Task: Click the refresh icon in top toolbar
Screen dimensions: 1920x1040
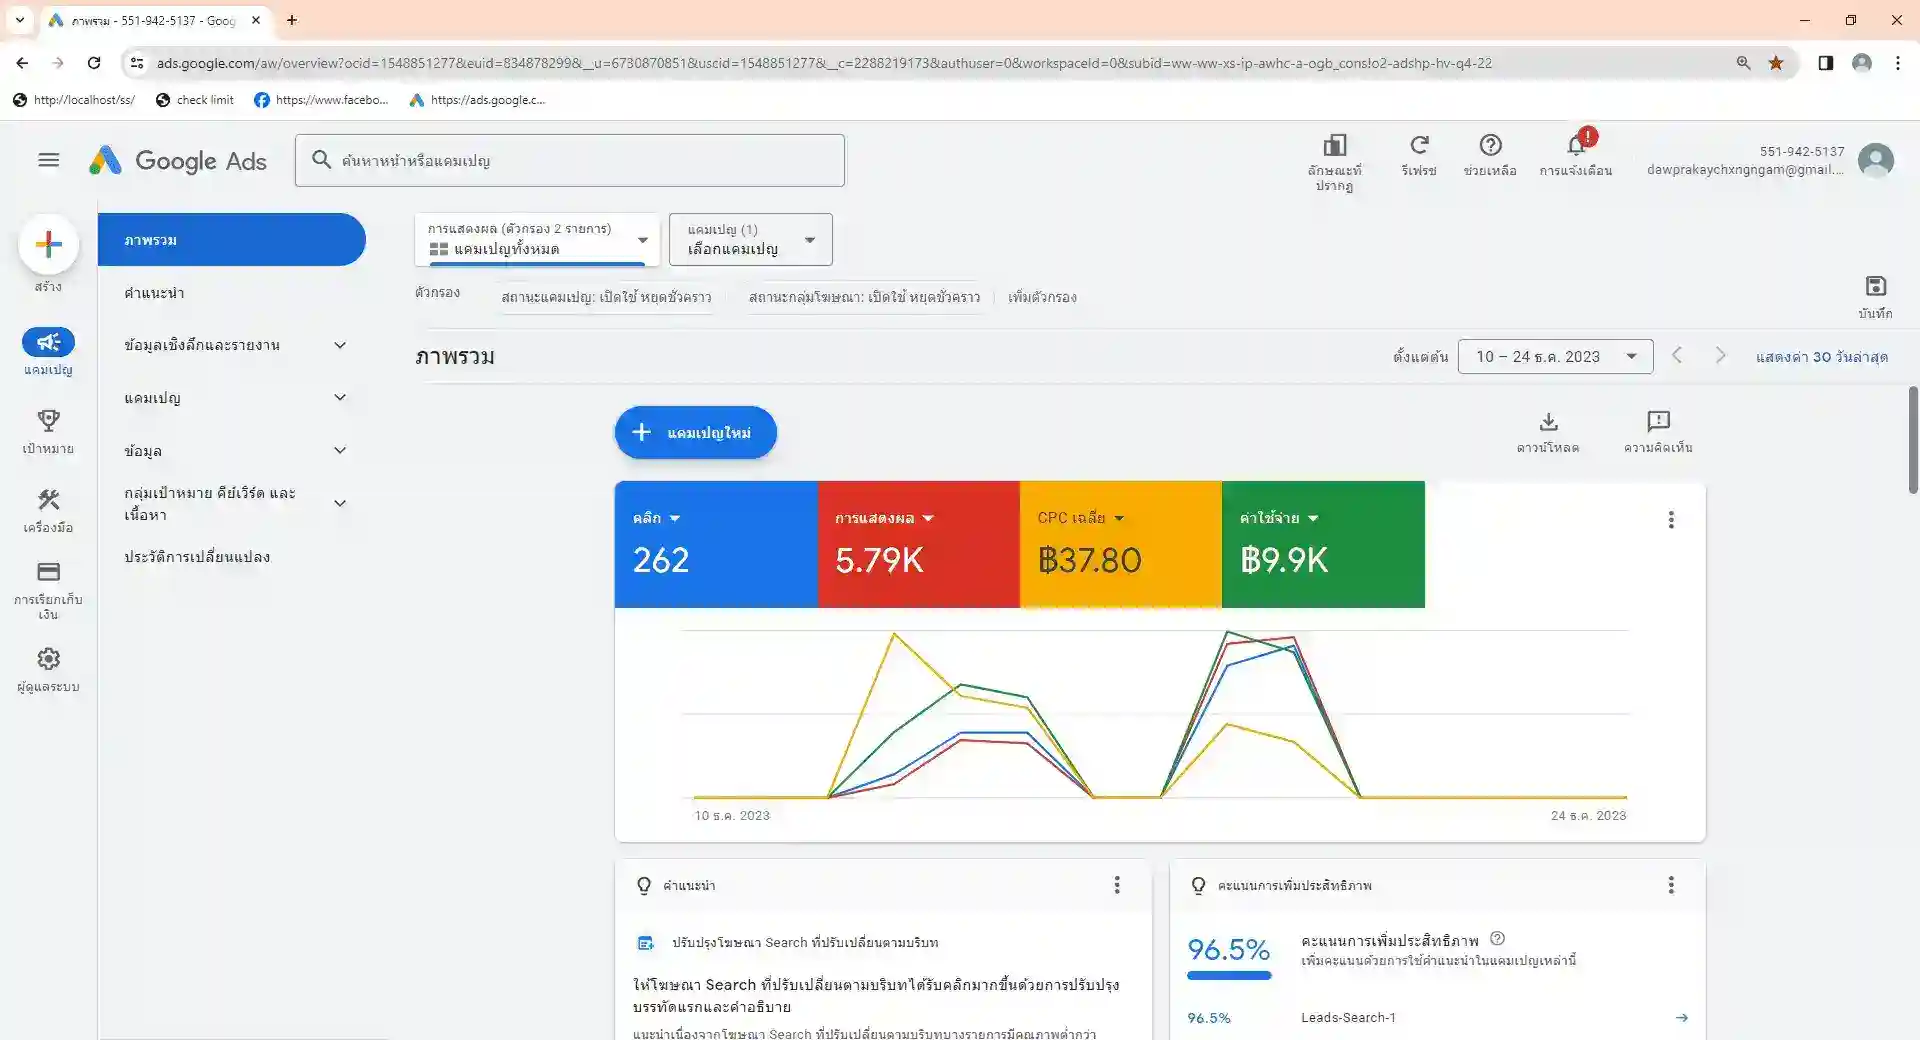Action: 1419,145
